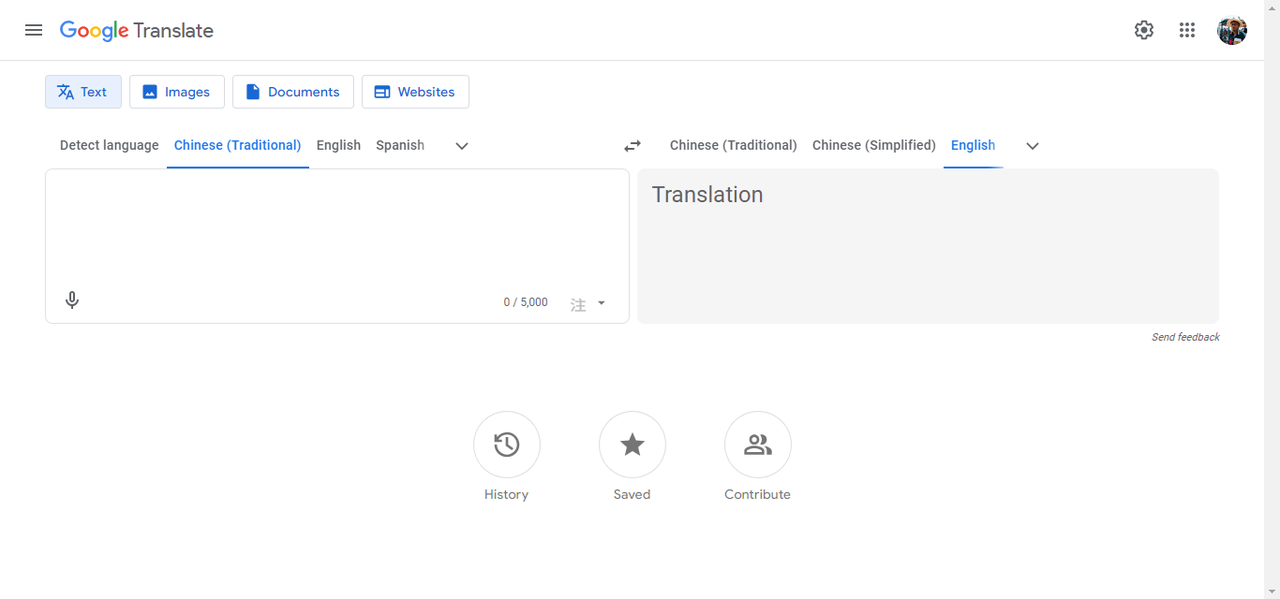Swap source and target languages
Screen dimensions: 1280x599
pyautogui.click(x=632, y=146)
